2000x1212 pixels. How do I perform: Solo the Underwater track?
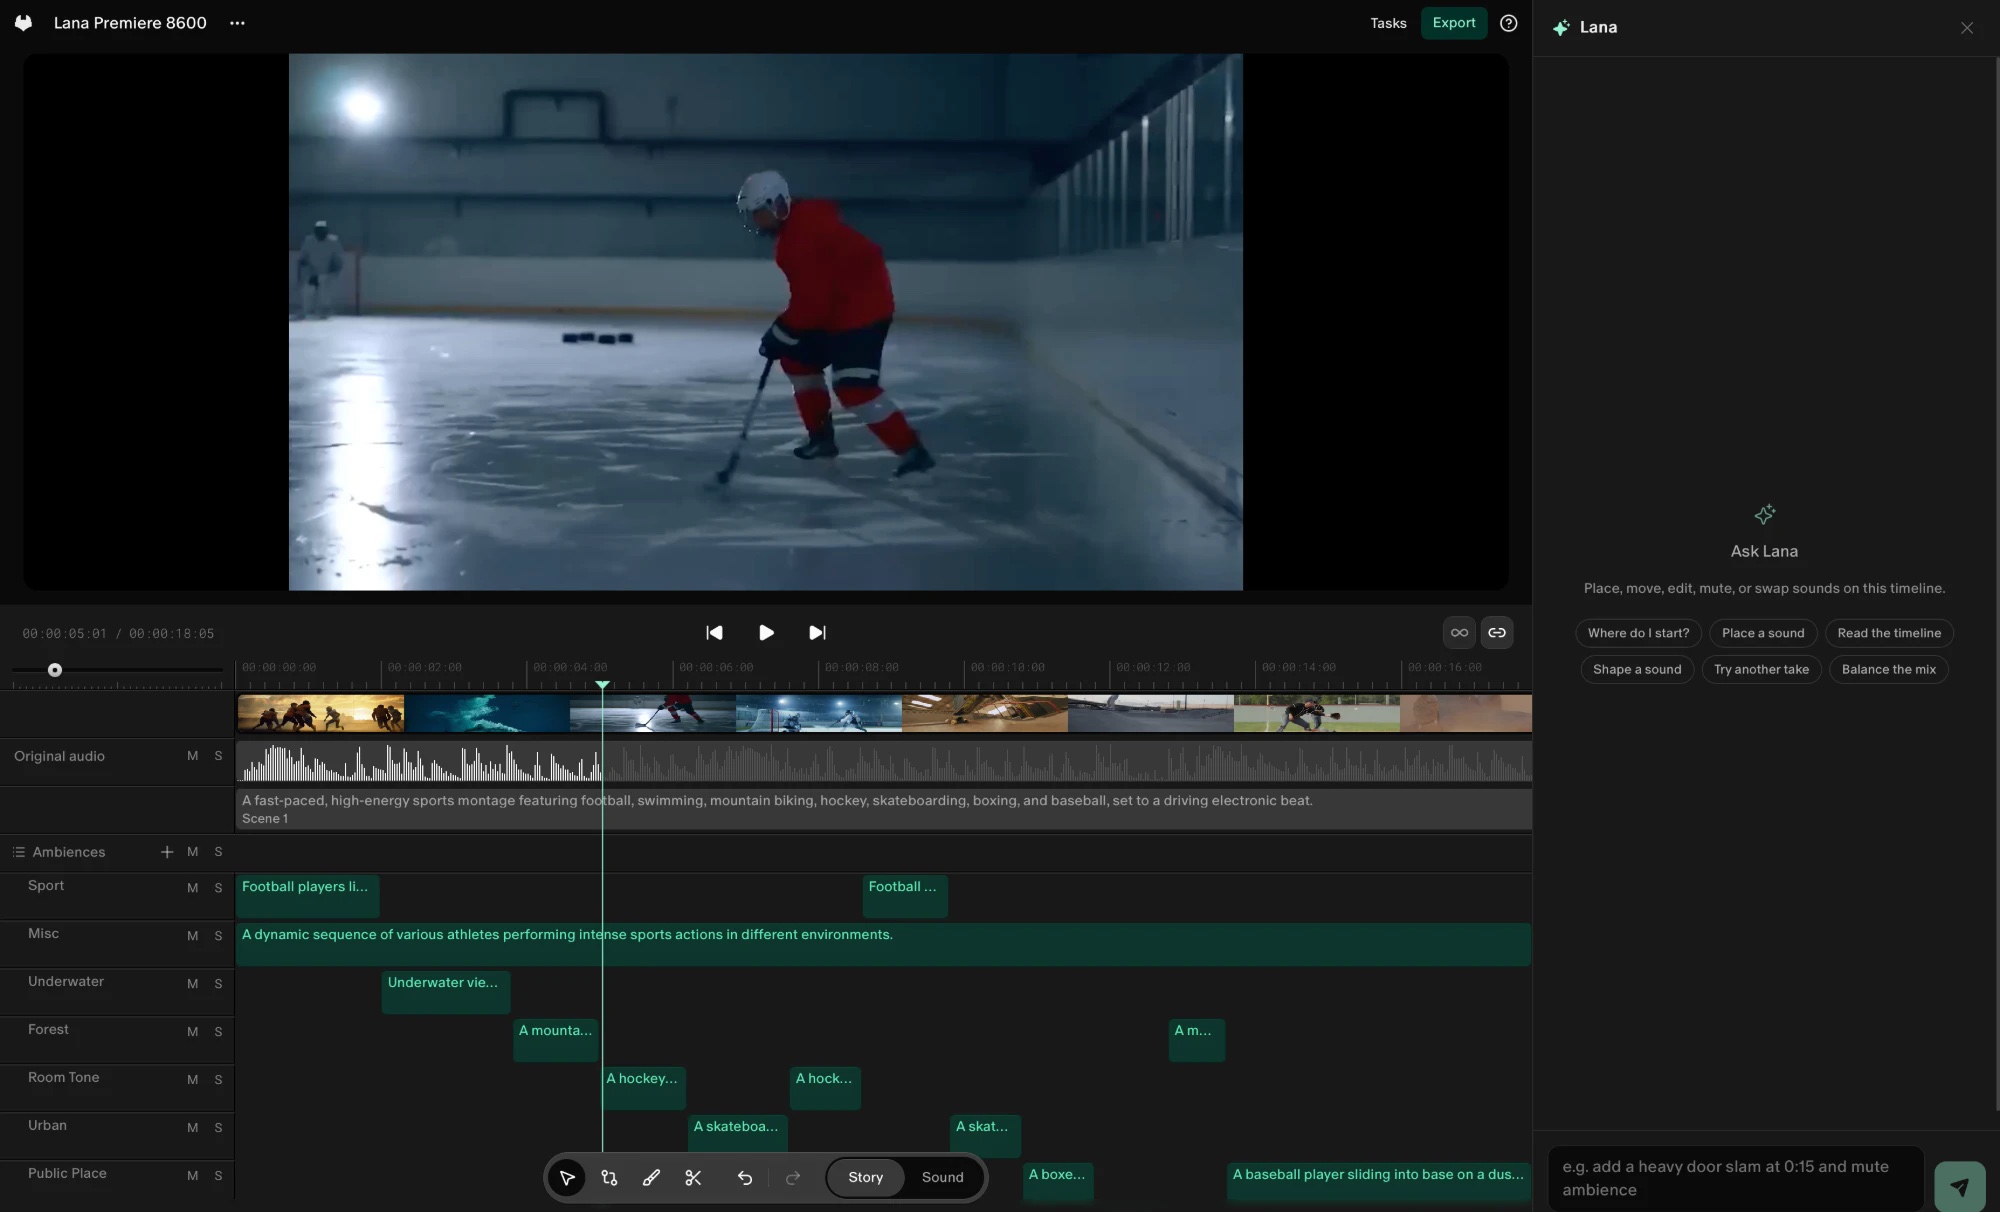click(x=218, y=984)
